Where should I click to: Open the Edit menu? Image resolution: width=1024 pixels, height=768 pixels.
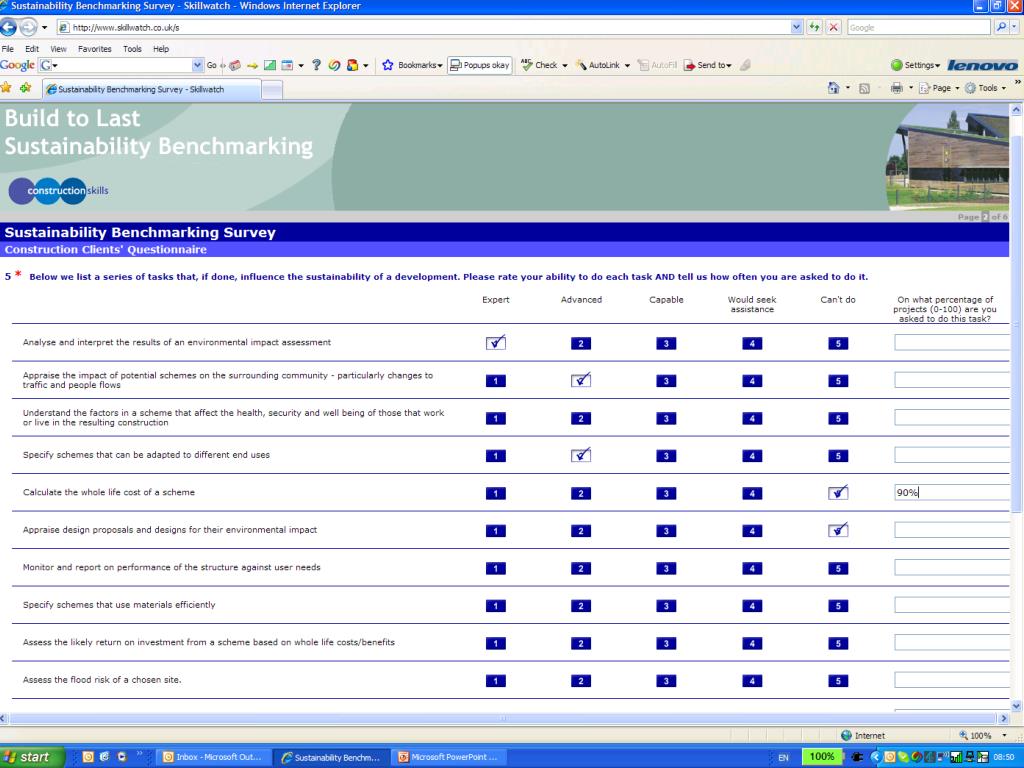pyautogui.click(x=32, y=49)
